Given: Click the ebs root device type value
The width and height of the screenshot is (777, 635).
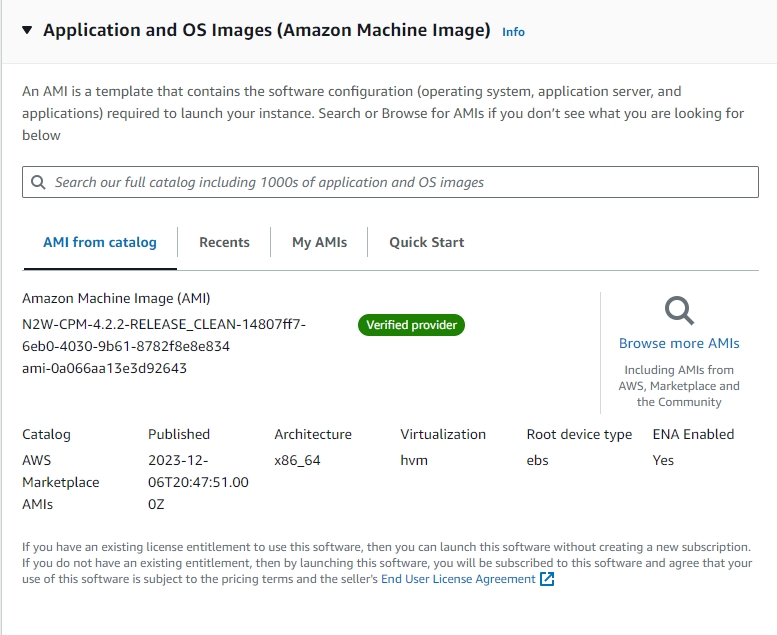Looking at the screenshot, I should coord(537,460).
